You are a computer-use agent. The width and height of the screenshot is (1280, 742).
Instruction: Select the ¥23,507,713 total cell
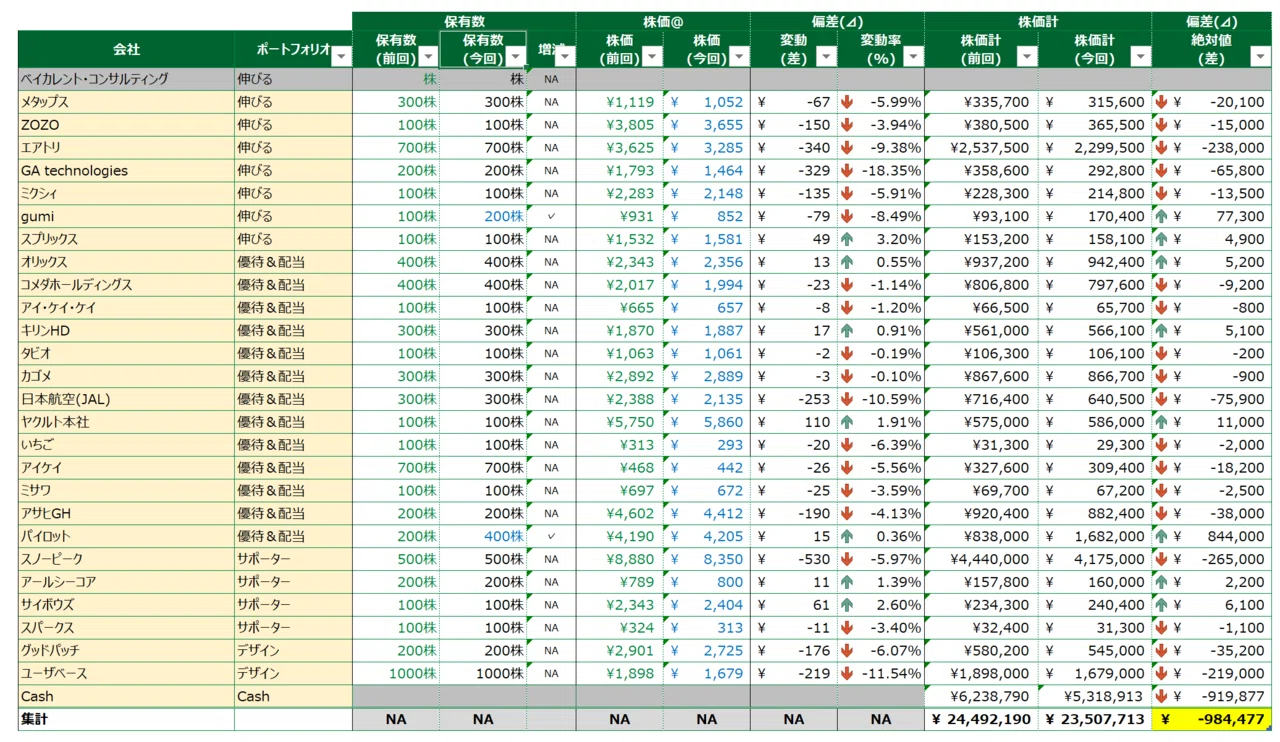coord(1095,719)
